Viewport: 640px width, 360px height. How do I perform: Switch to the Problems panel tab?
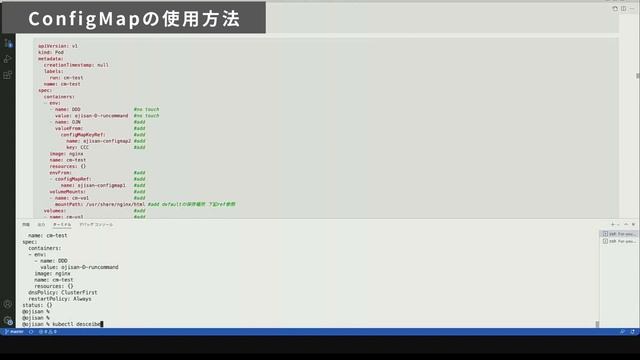26,224
